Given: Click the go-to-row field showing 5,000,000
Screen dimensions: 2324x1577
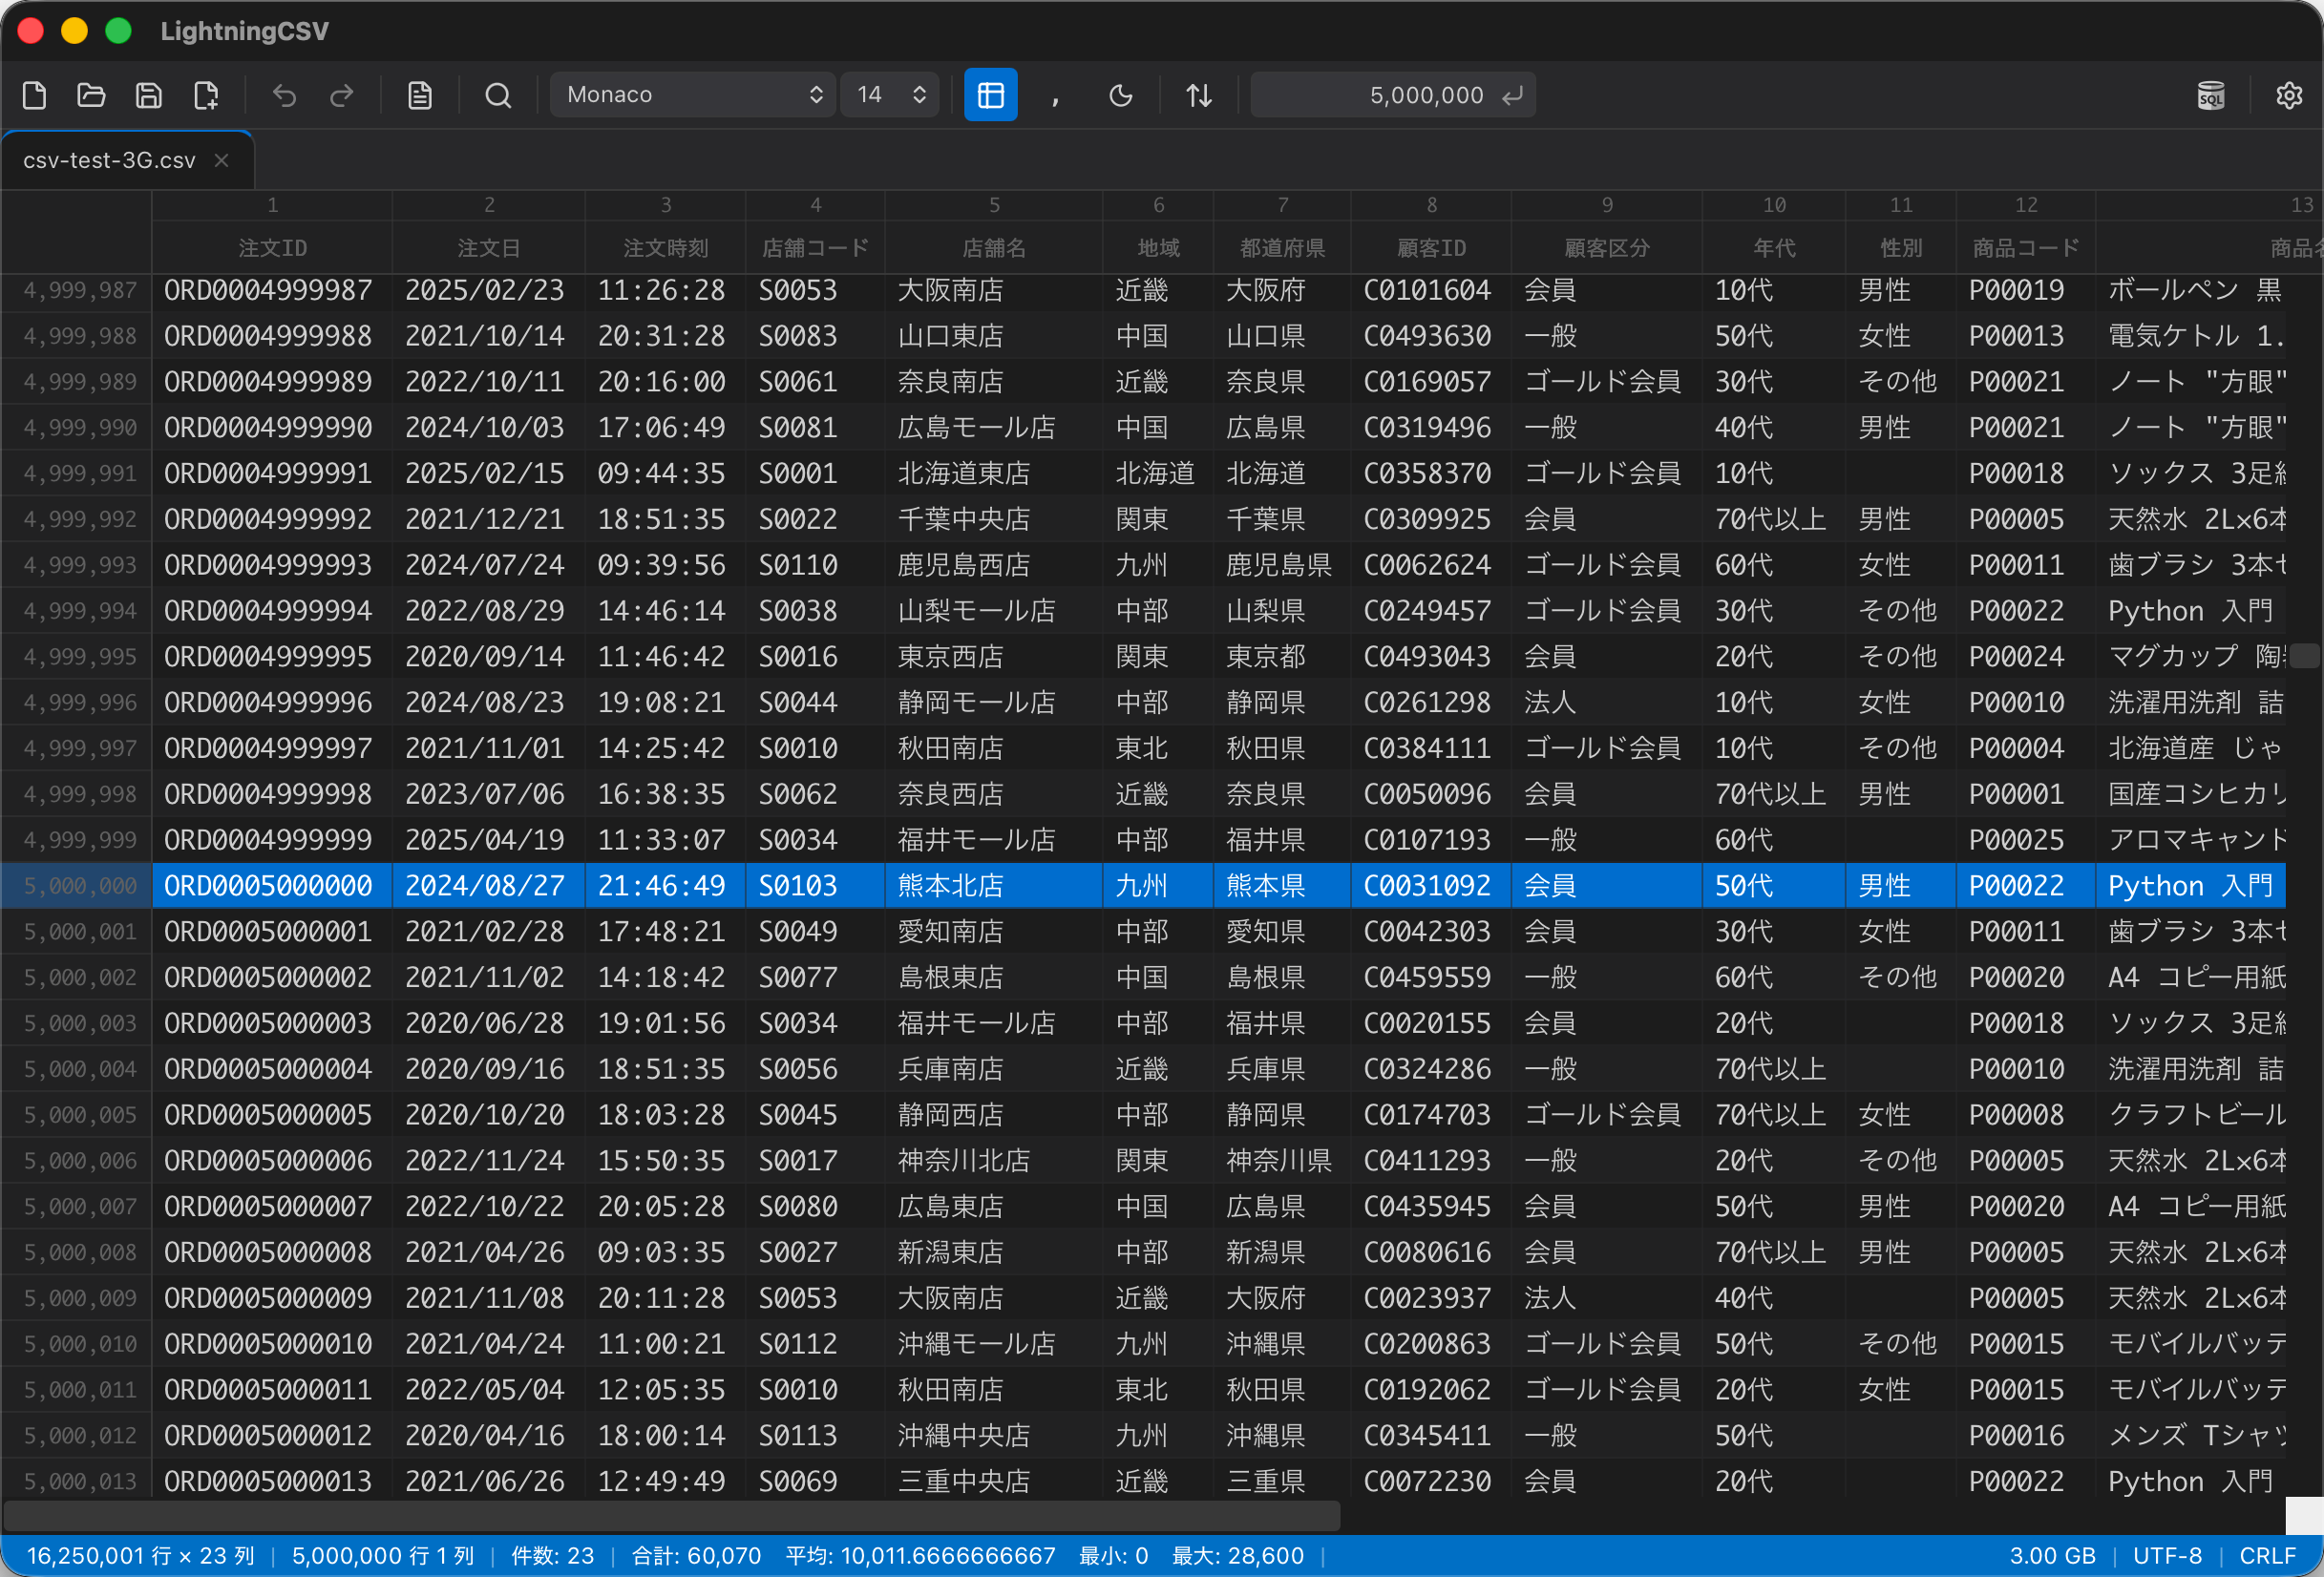Looking at the screenshot, I should (1392, 95).
